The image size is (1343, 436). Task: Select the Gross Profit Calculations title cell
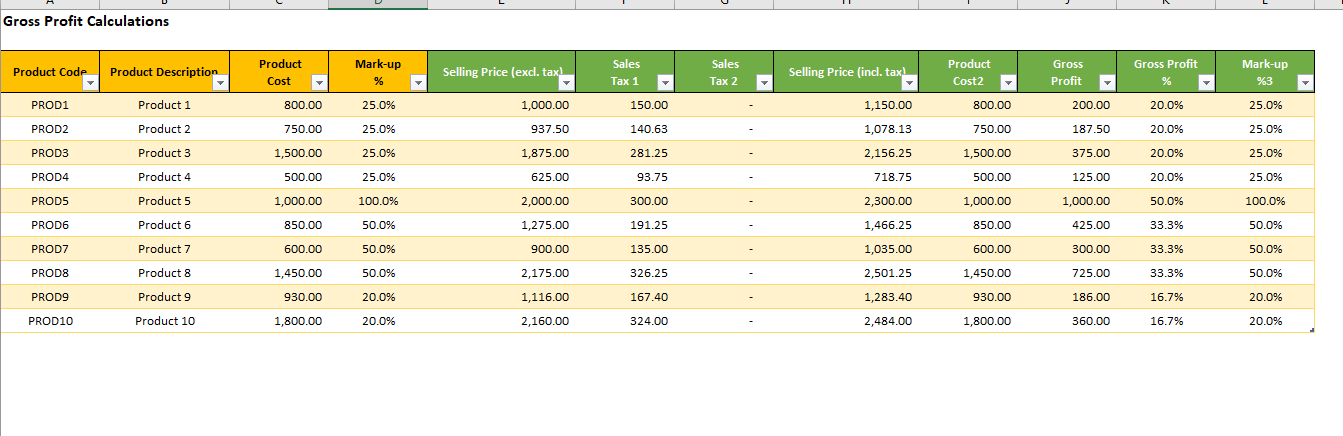click(x=87, y=21)
